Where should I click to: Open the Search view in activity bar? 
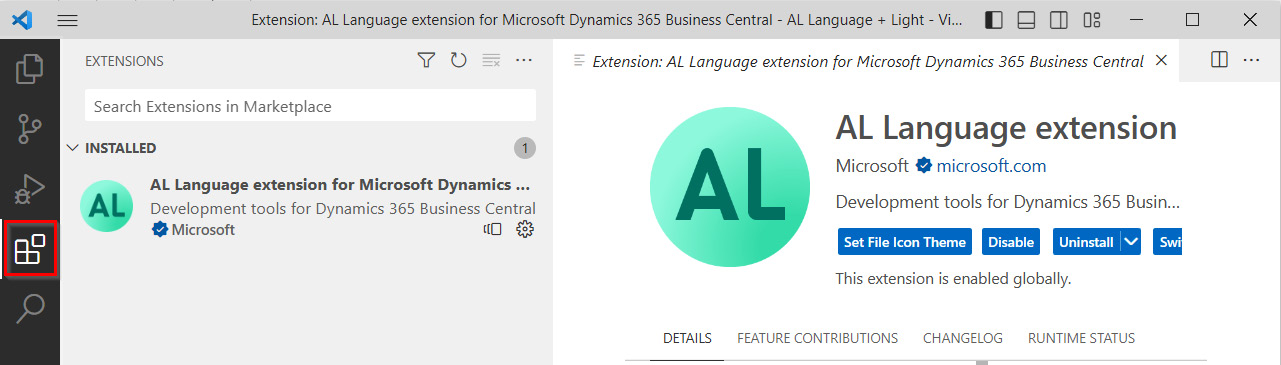coord(30,308)
